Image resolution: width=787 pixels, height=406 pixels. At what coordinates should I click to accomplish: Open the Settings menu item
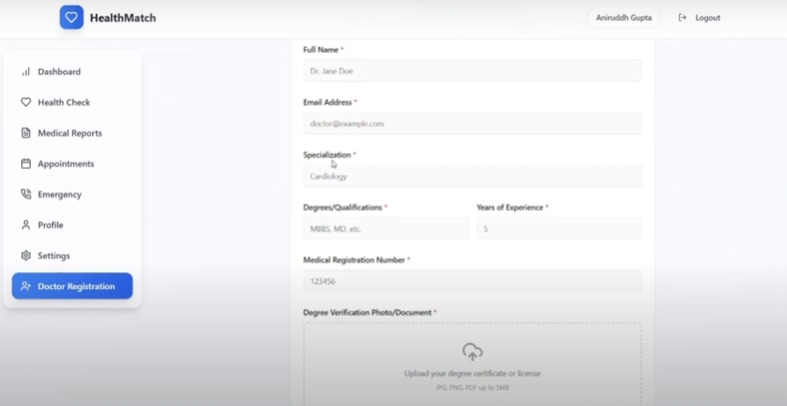(x=72, y=255)
